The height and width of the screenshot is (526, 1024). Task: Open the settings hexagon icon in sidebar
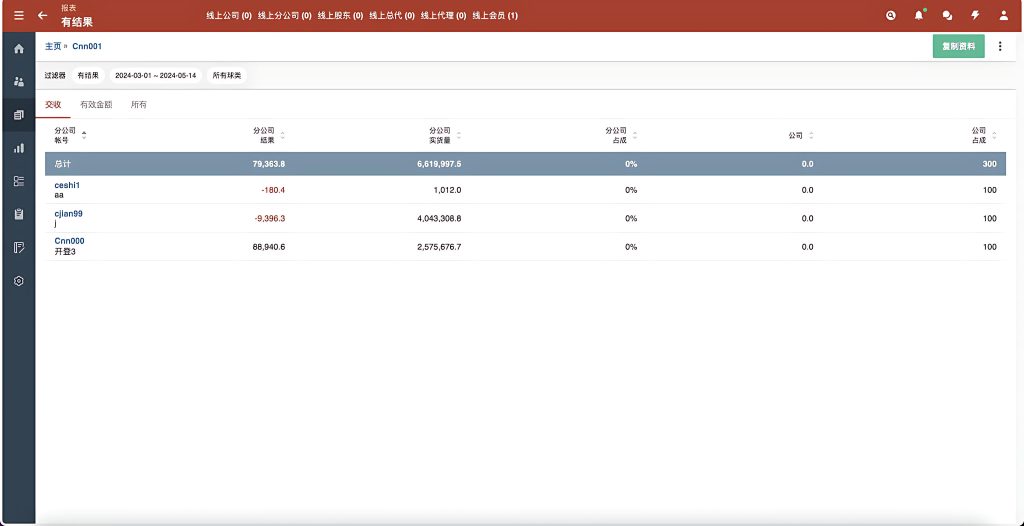pyautogui.click(x=19, y=281)
